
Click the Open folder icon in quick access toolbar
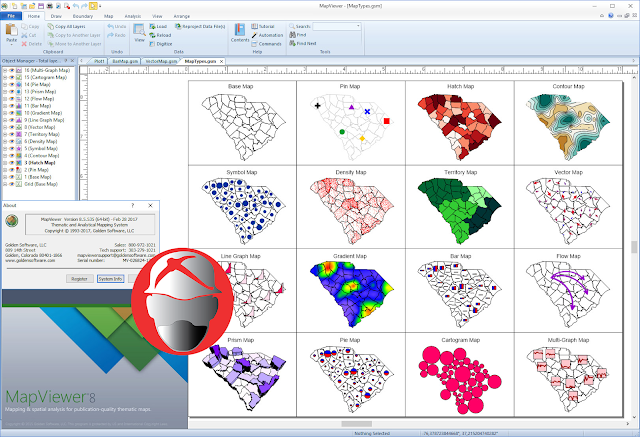[31, 6]
